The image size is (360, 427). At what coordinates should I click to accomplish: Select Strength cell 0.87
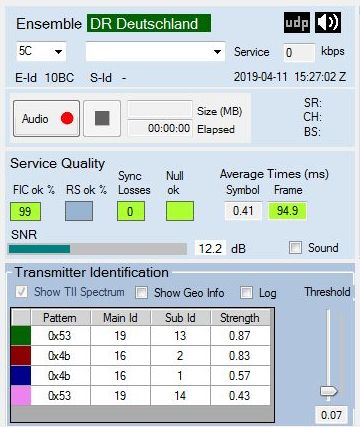click(240, 335)
